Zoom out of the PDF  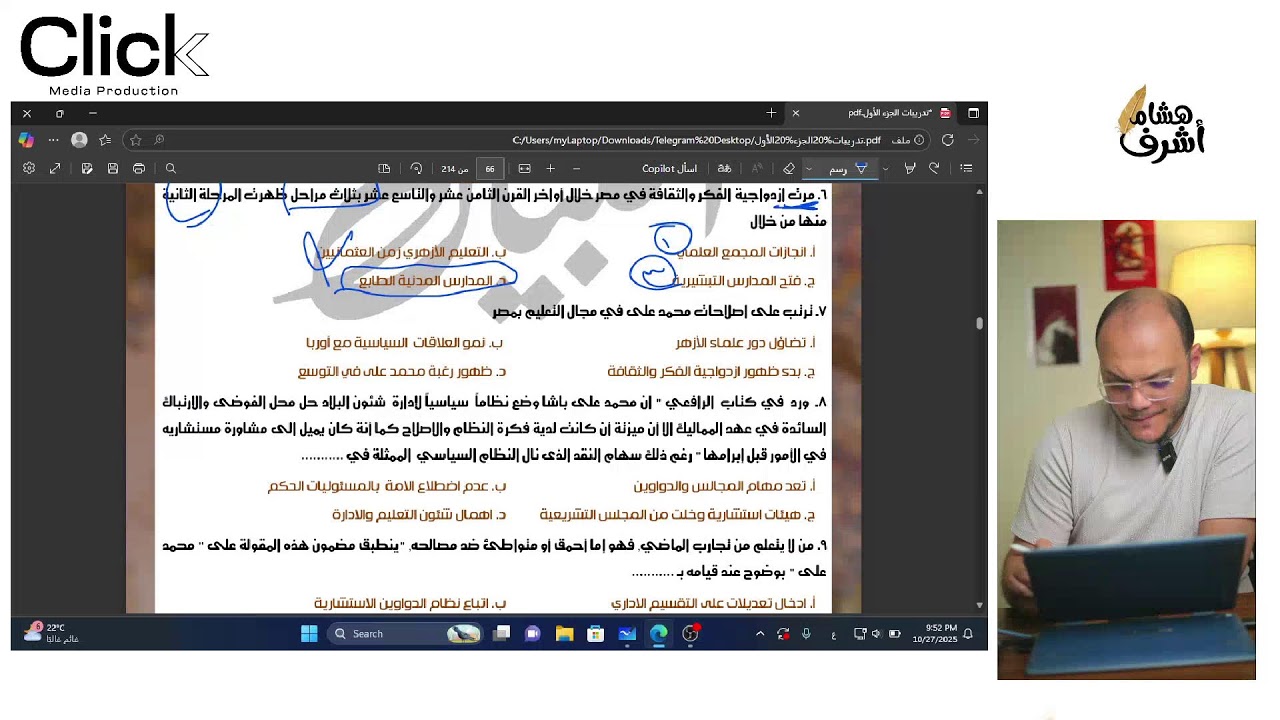pos(576,168)
